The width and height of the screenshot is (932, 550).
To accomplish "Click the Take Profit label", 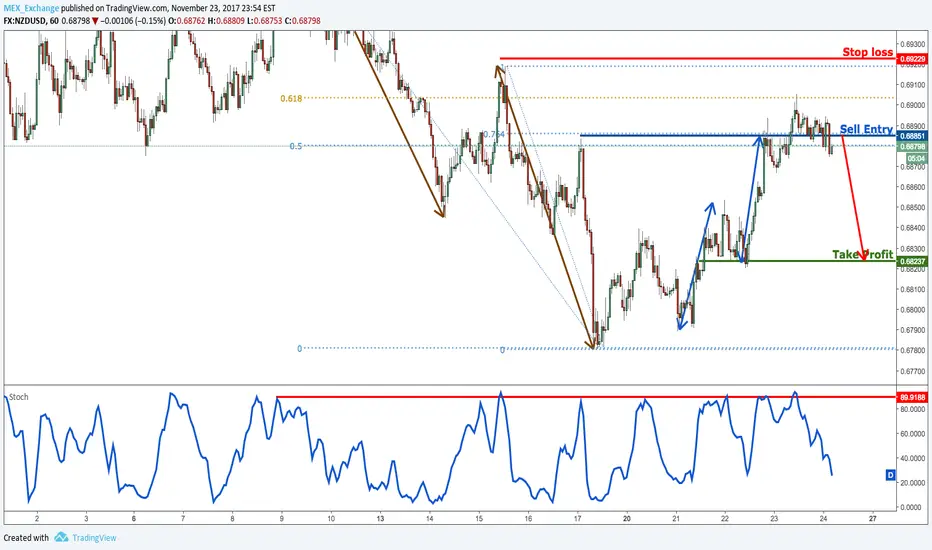I will click(862, 254).
